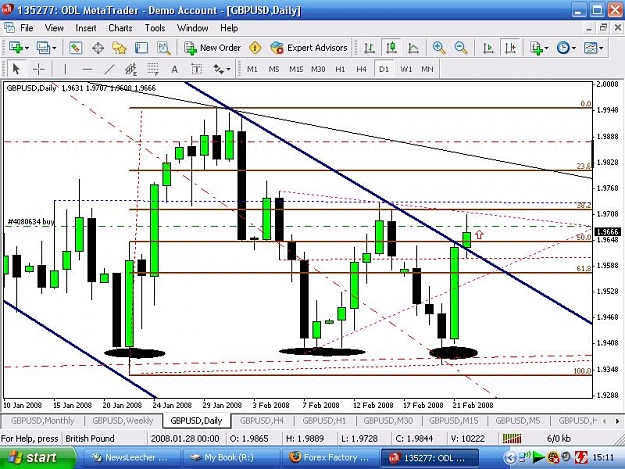Open the Data Window crosshair icon
The width and height of the screenshot is (625, 469).
pyautogui.click(x=98, y=48)
